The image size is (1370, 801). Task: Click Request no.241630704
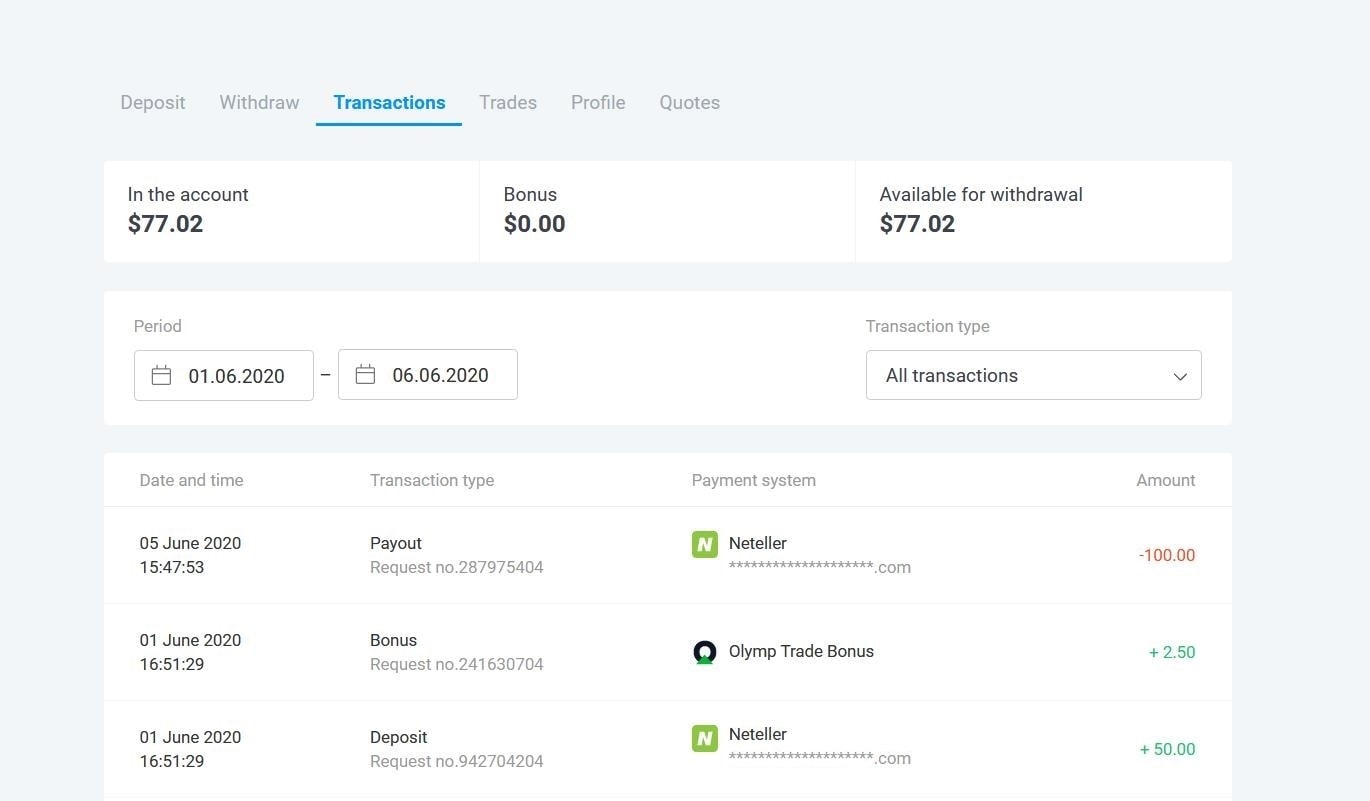(457, 664)
